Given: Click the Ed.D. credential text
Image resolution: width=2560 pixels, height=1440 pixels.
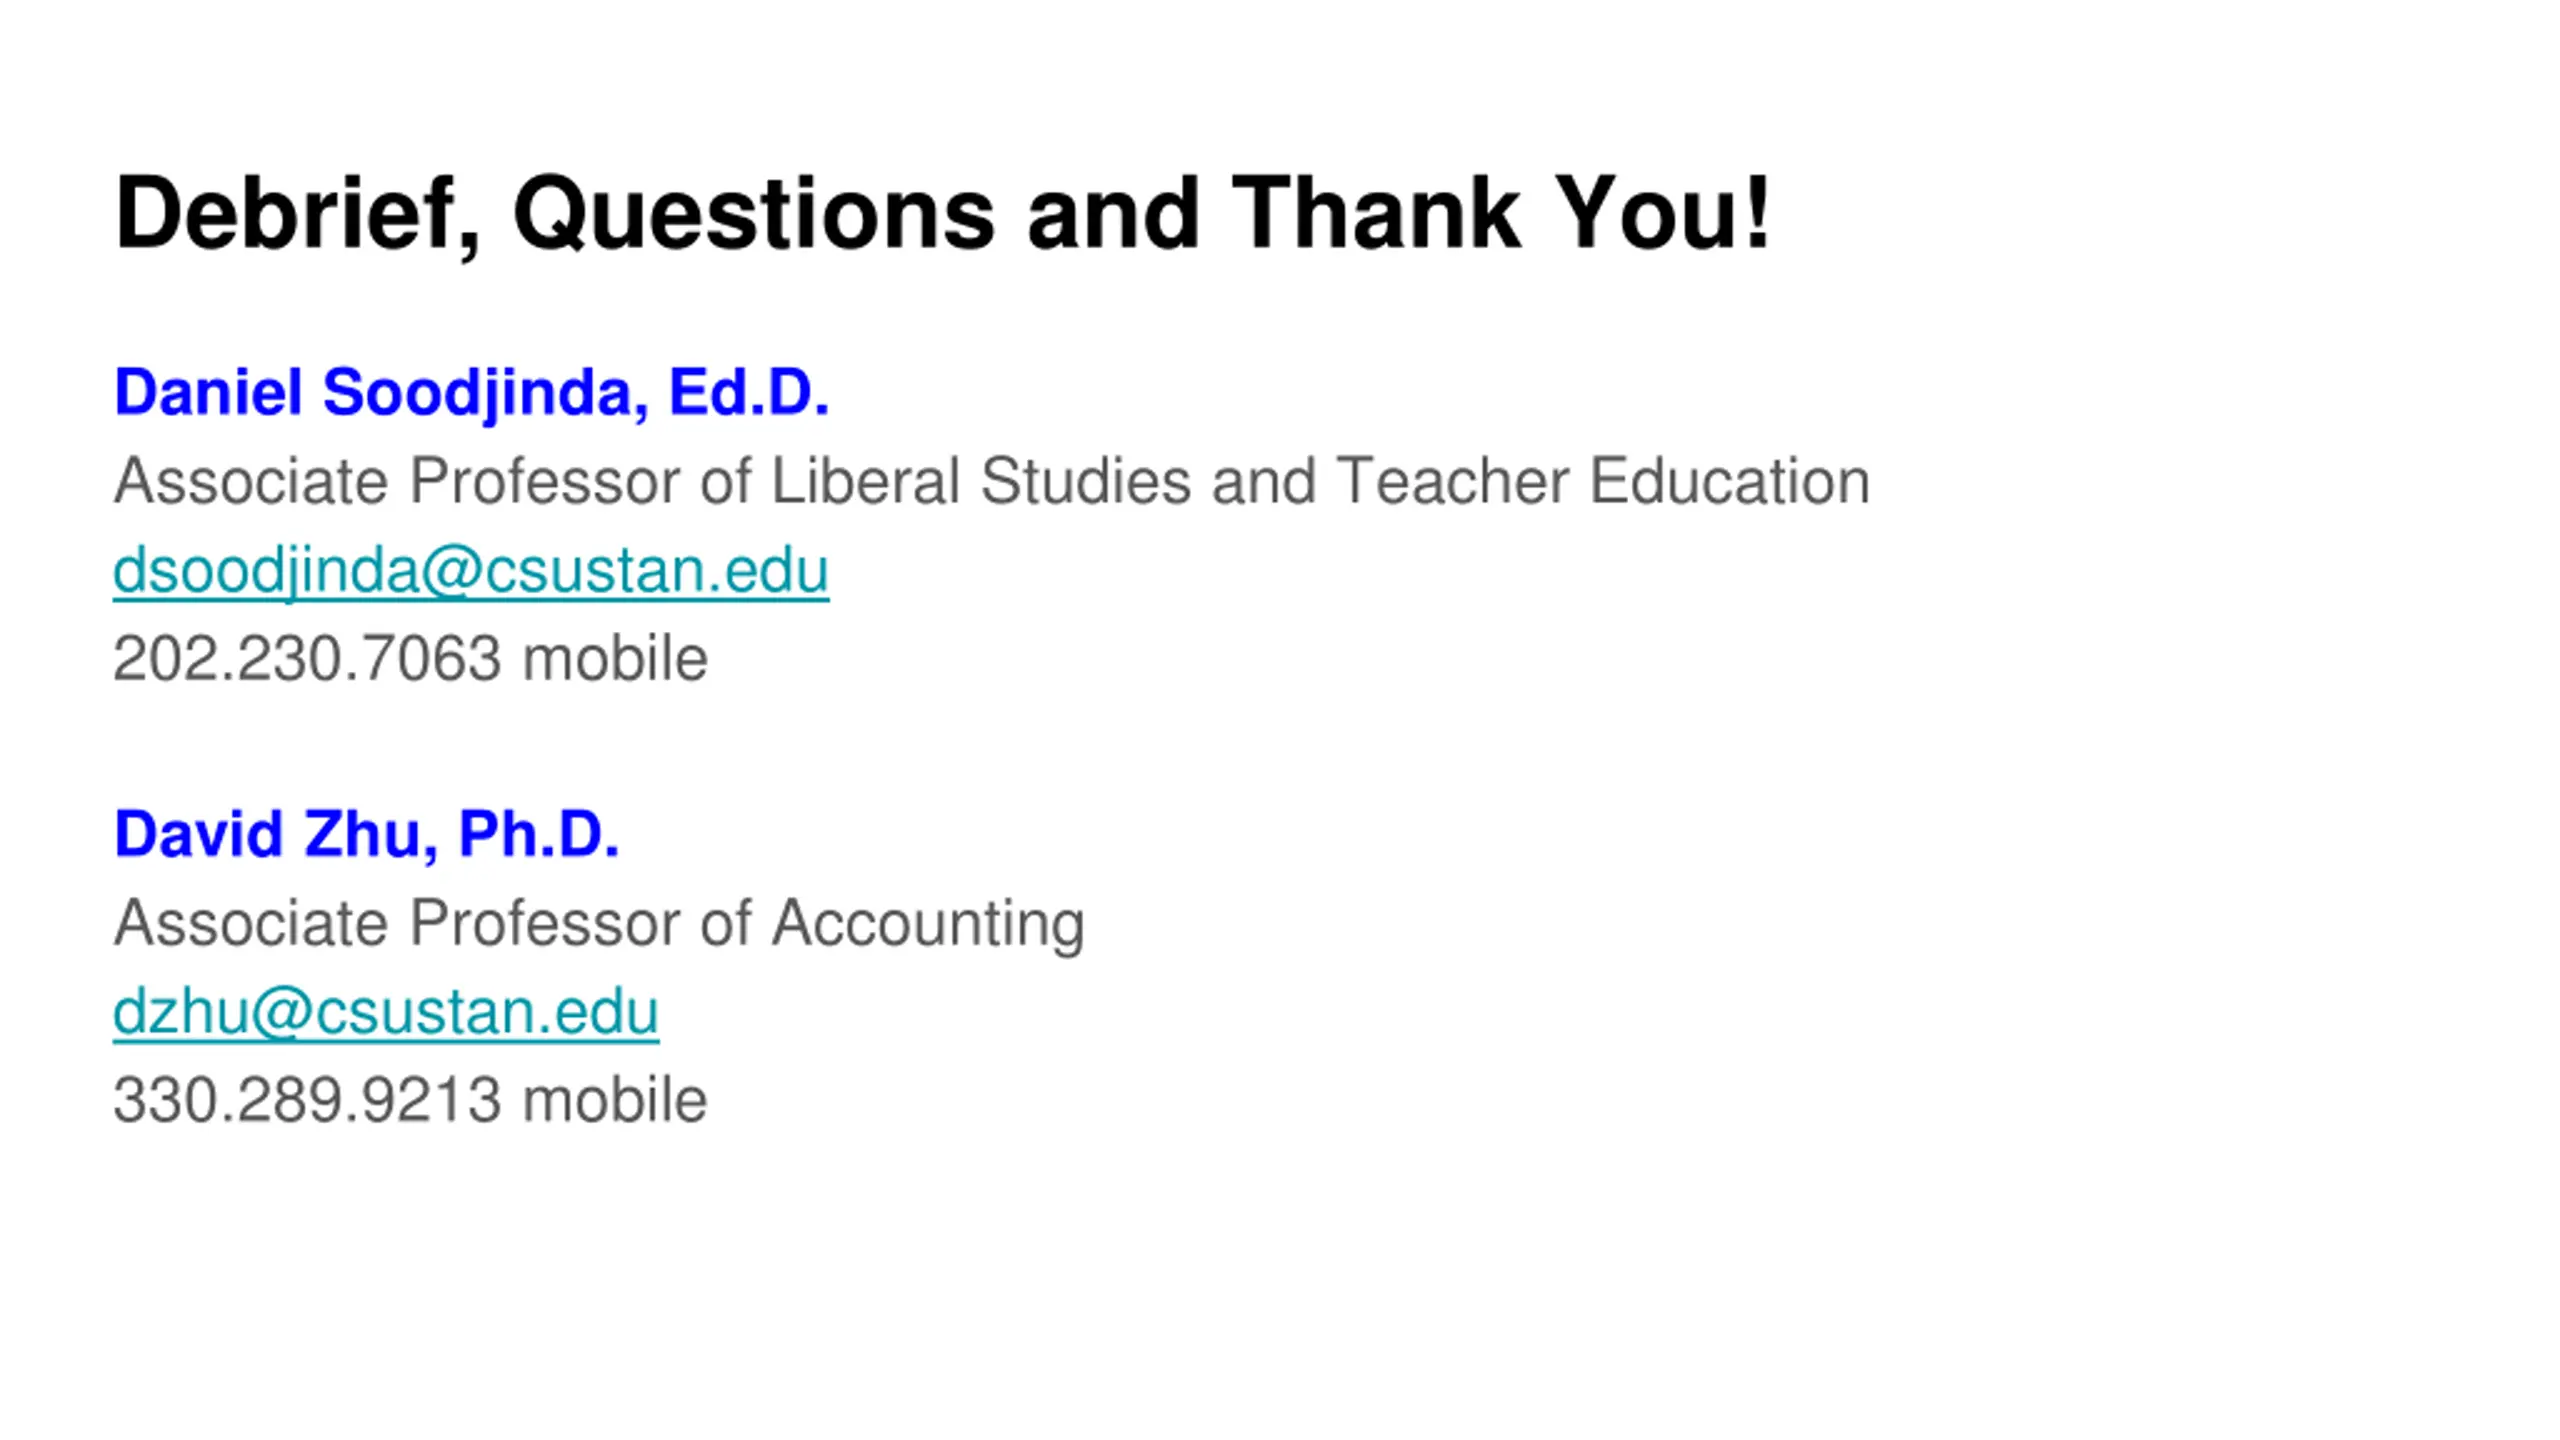Looking at the screenshot, I should point(749,391).
